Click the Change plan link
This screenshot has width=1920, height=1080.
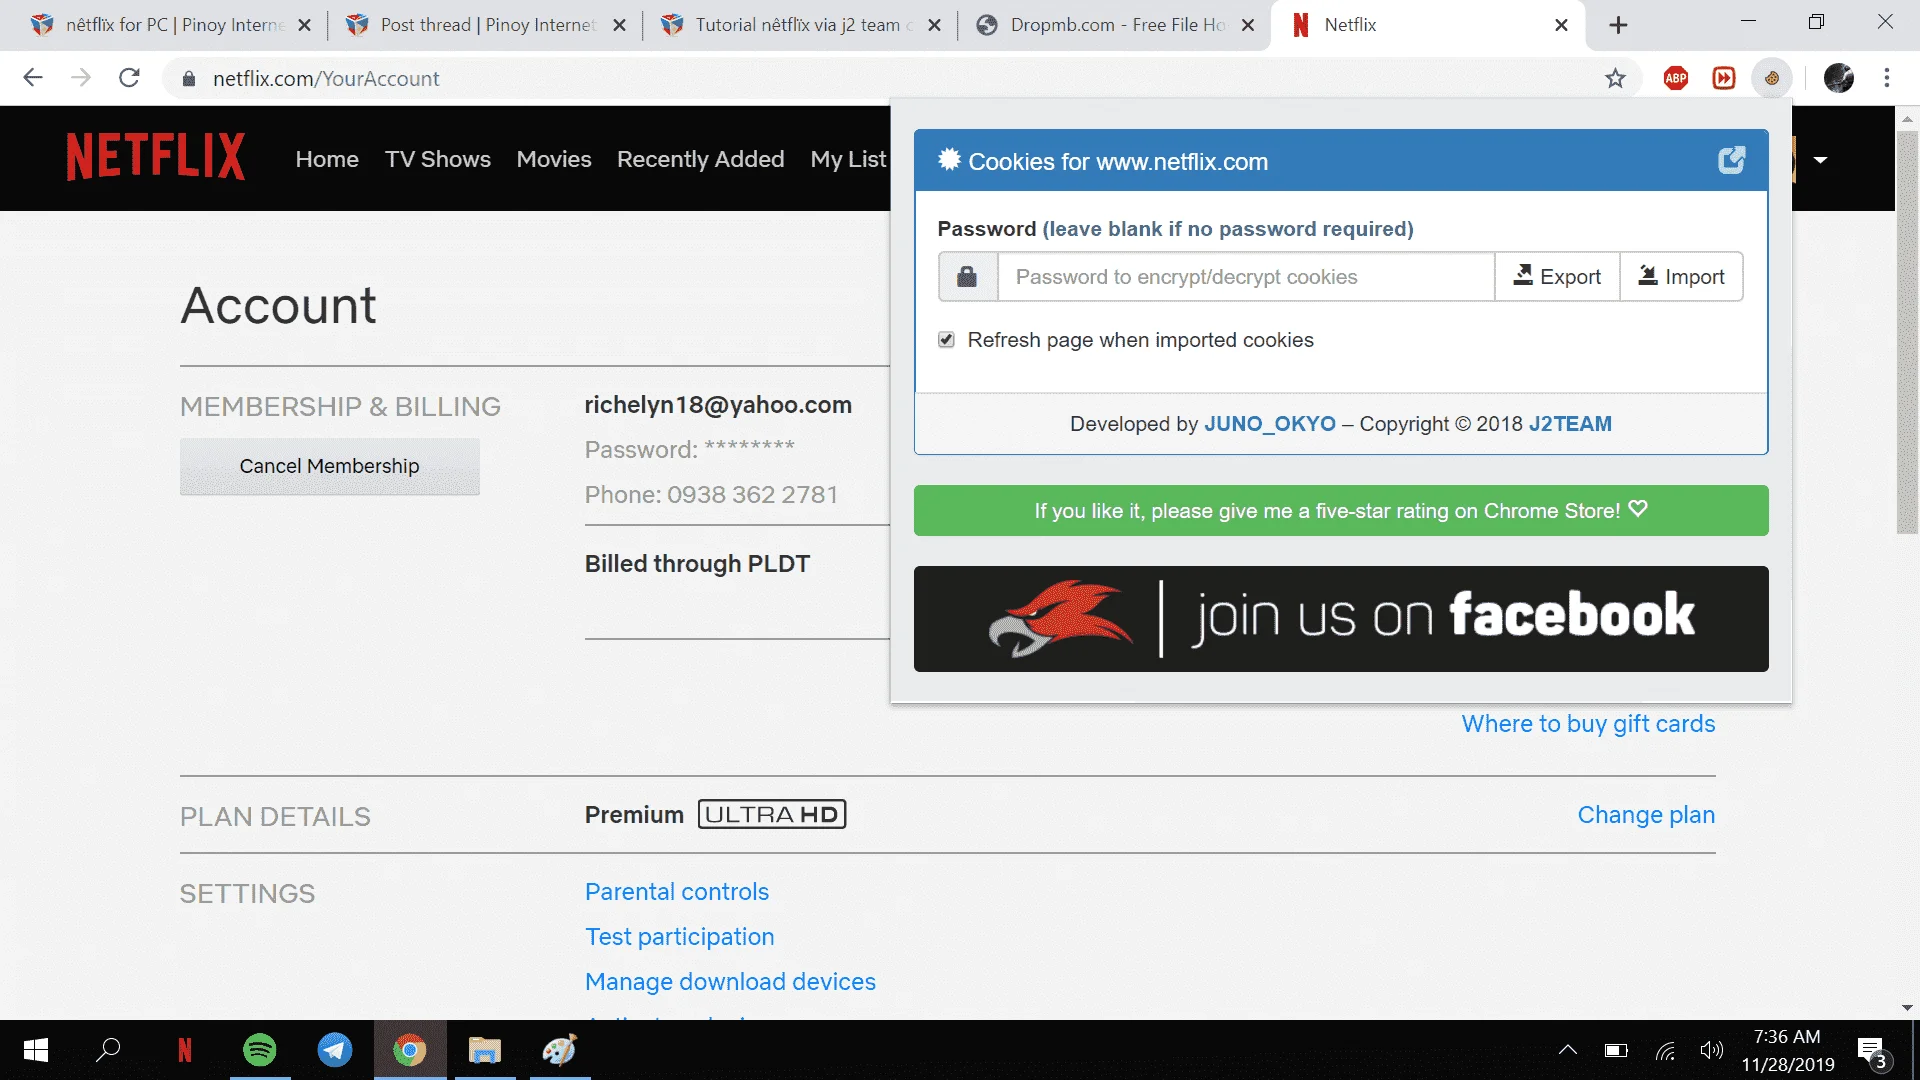pos(1646,815)
